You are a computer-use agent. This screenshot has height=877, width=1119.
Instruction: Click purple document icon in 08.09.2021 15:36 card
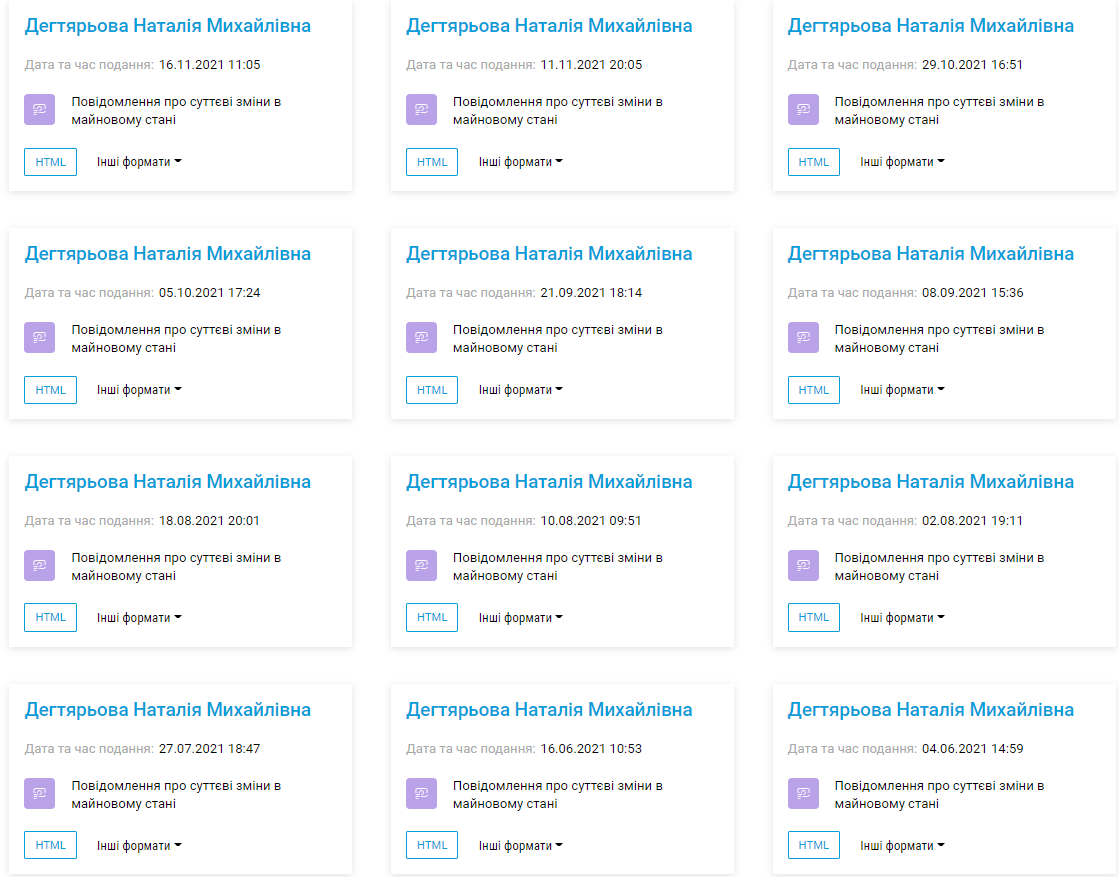tap(803, 338)
